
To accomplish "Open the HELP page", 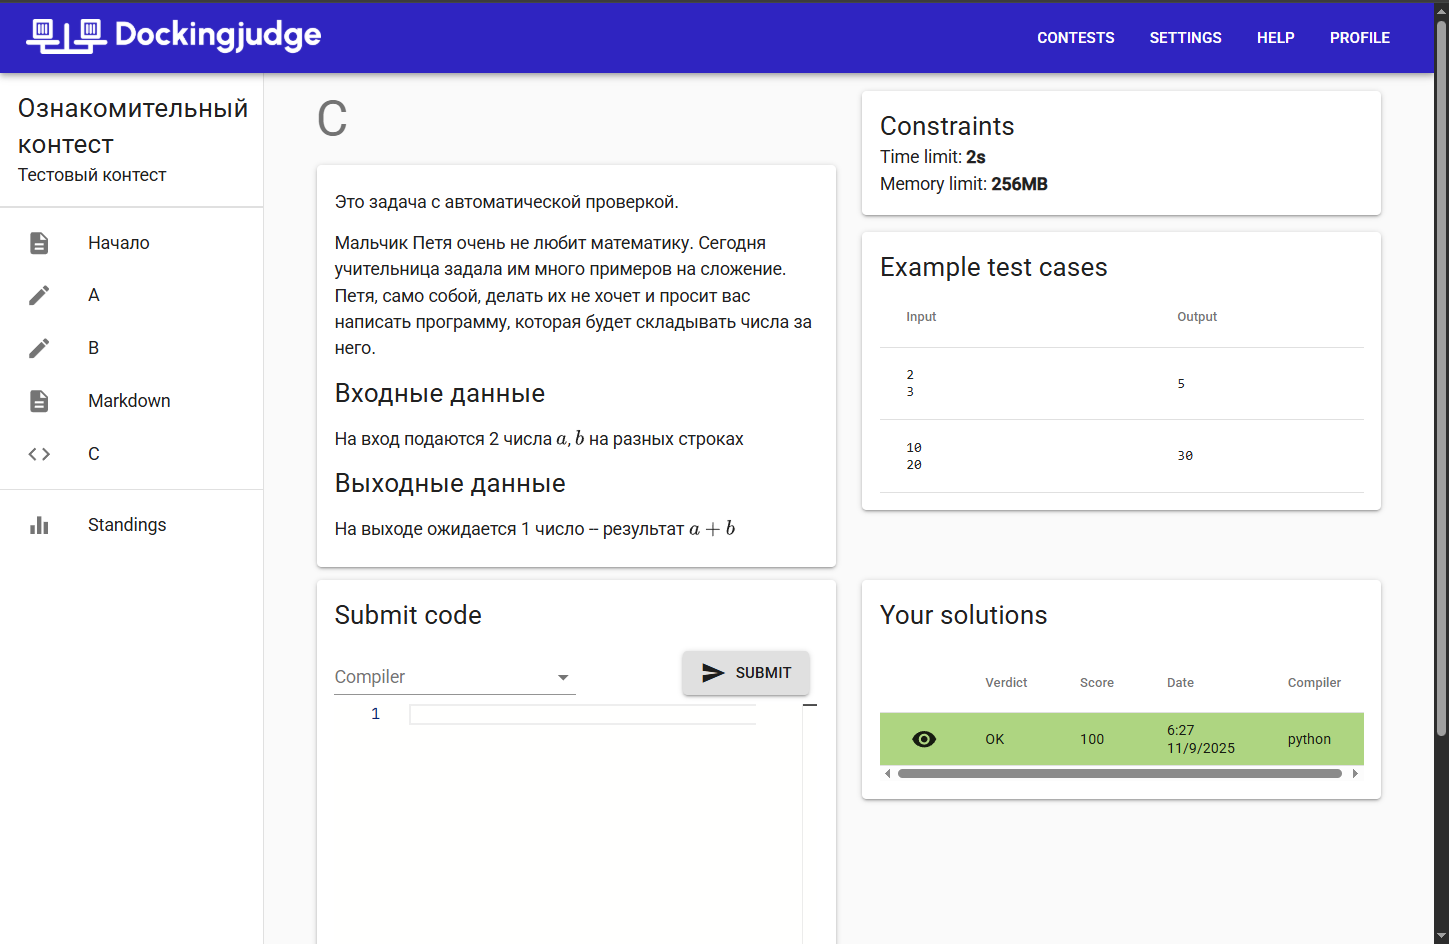I will pos(1275,38).
